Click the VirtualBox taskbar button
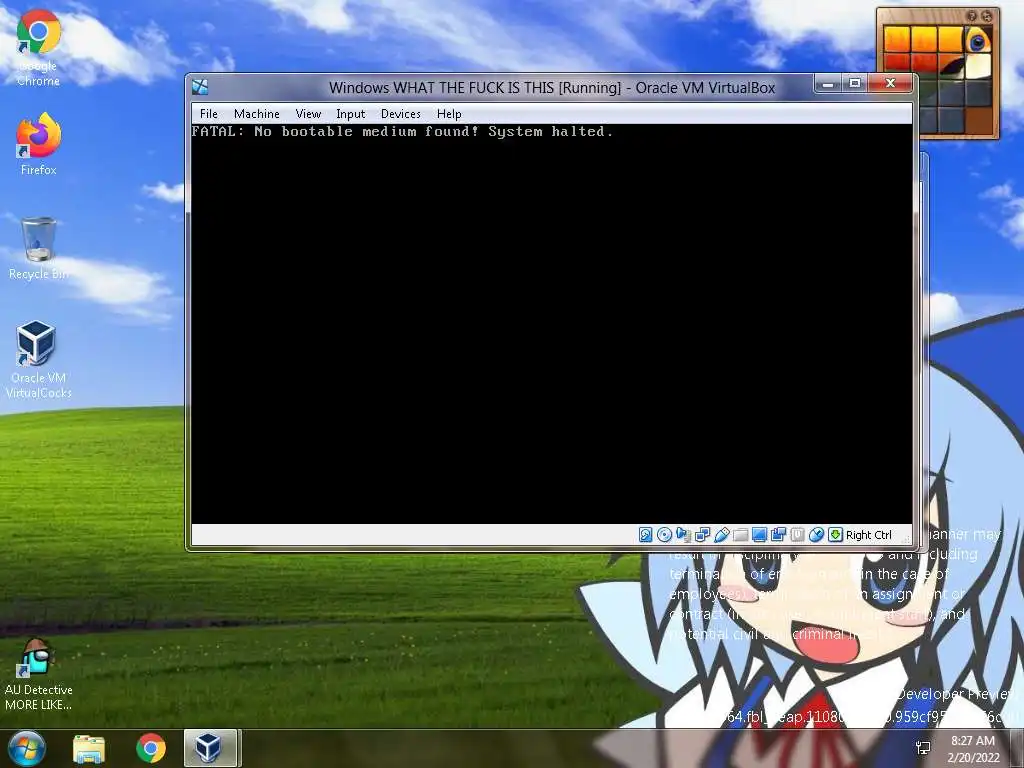The height and width of the screenshot is (768, 1024). (210, 748)
